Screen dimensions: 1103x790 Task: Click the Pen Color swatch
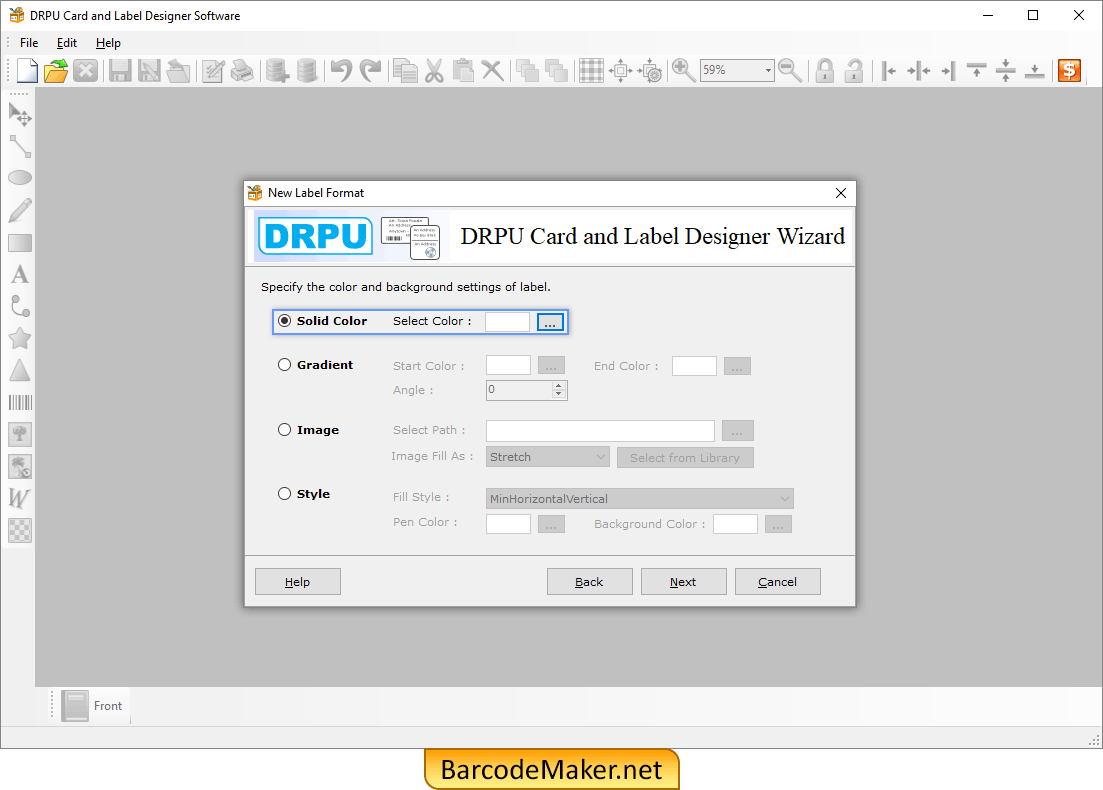(x=508, y=524)
